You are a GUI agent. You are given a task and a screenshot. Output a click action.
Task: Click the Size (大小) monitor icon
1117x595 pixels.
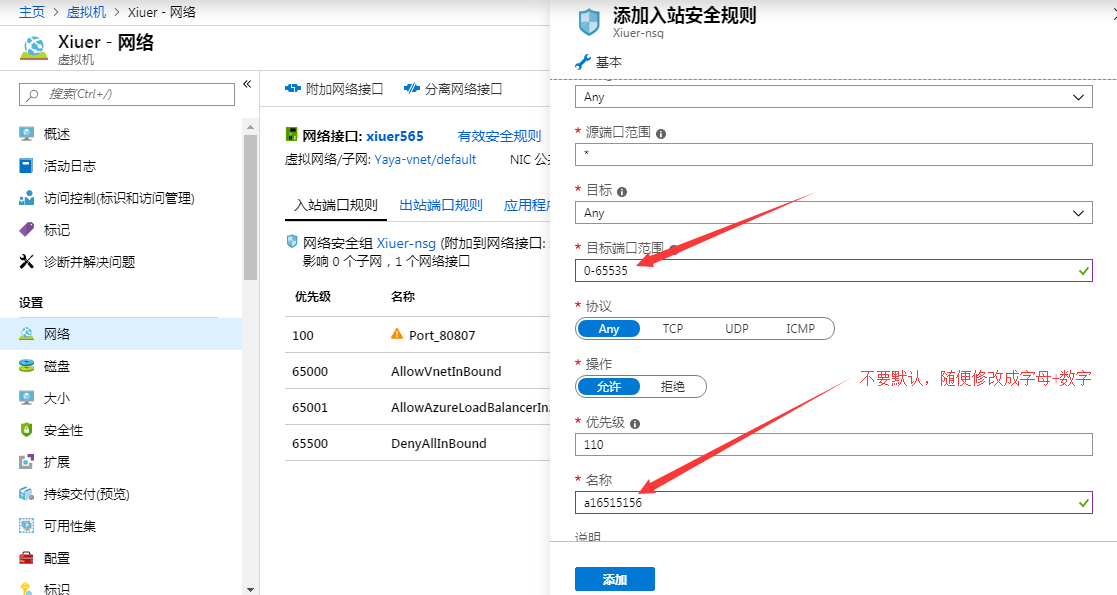click(x=26, y=398)
